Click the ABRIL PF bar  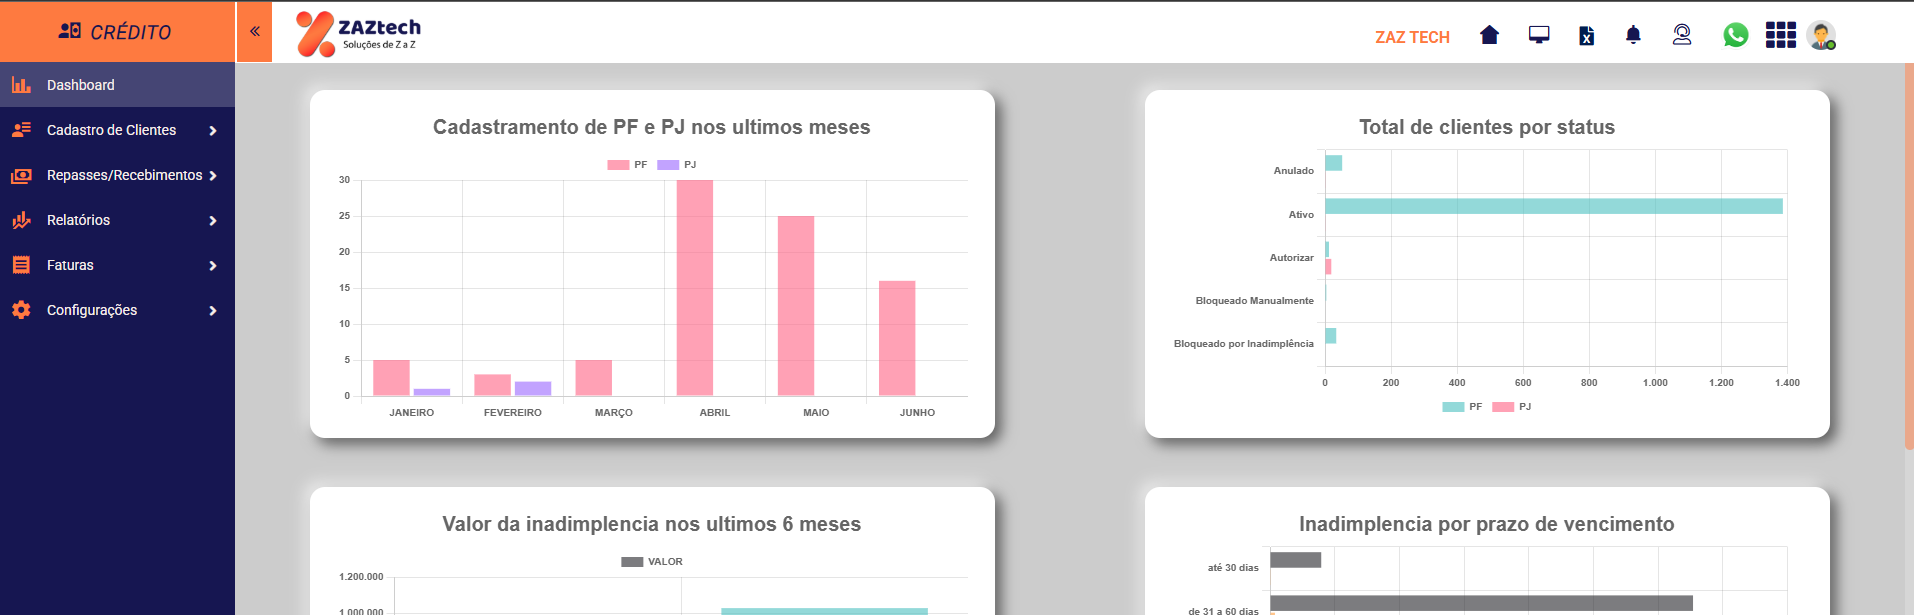pyautogui.click(x=695, y=288)
